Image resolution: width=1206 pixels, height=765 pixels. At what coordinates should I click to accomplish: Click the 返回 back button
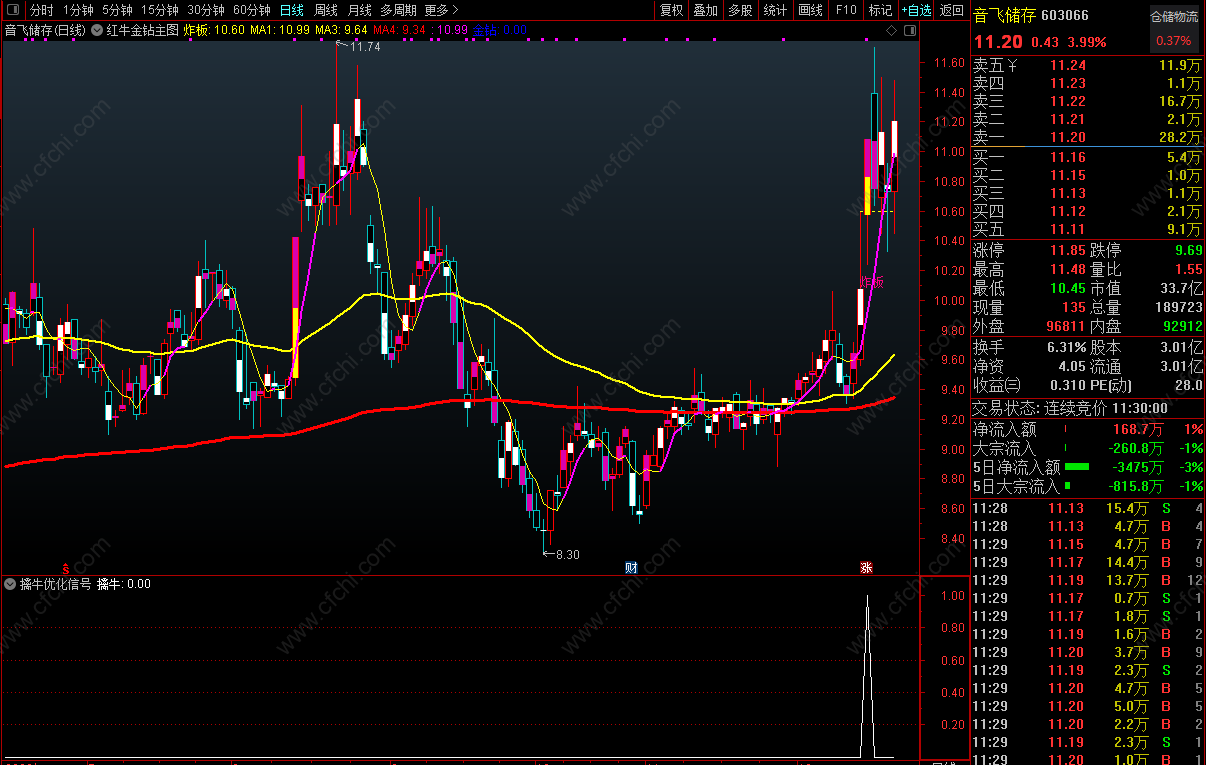click(951, 10)
